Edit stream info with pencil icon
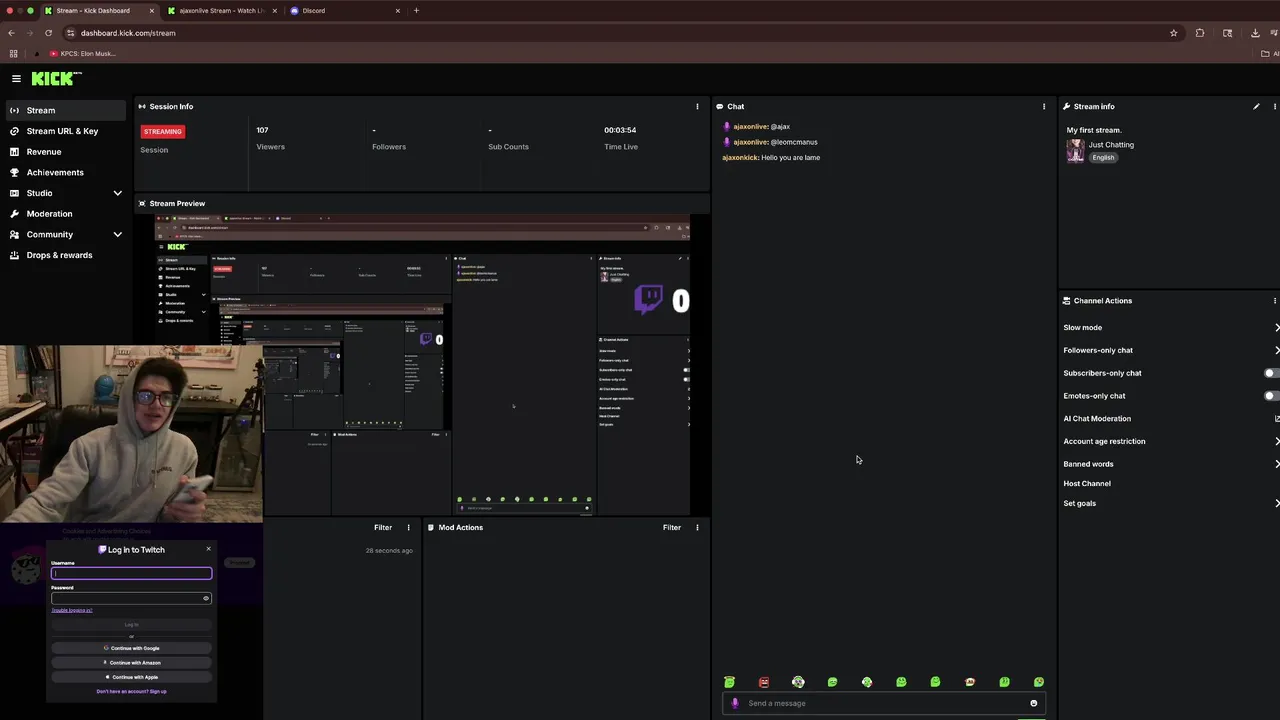Screen dimensions: 1280x720 (1256, 106)
